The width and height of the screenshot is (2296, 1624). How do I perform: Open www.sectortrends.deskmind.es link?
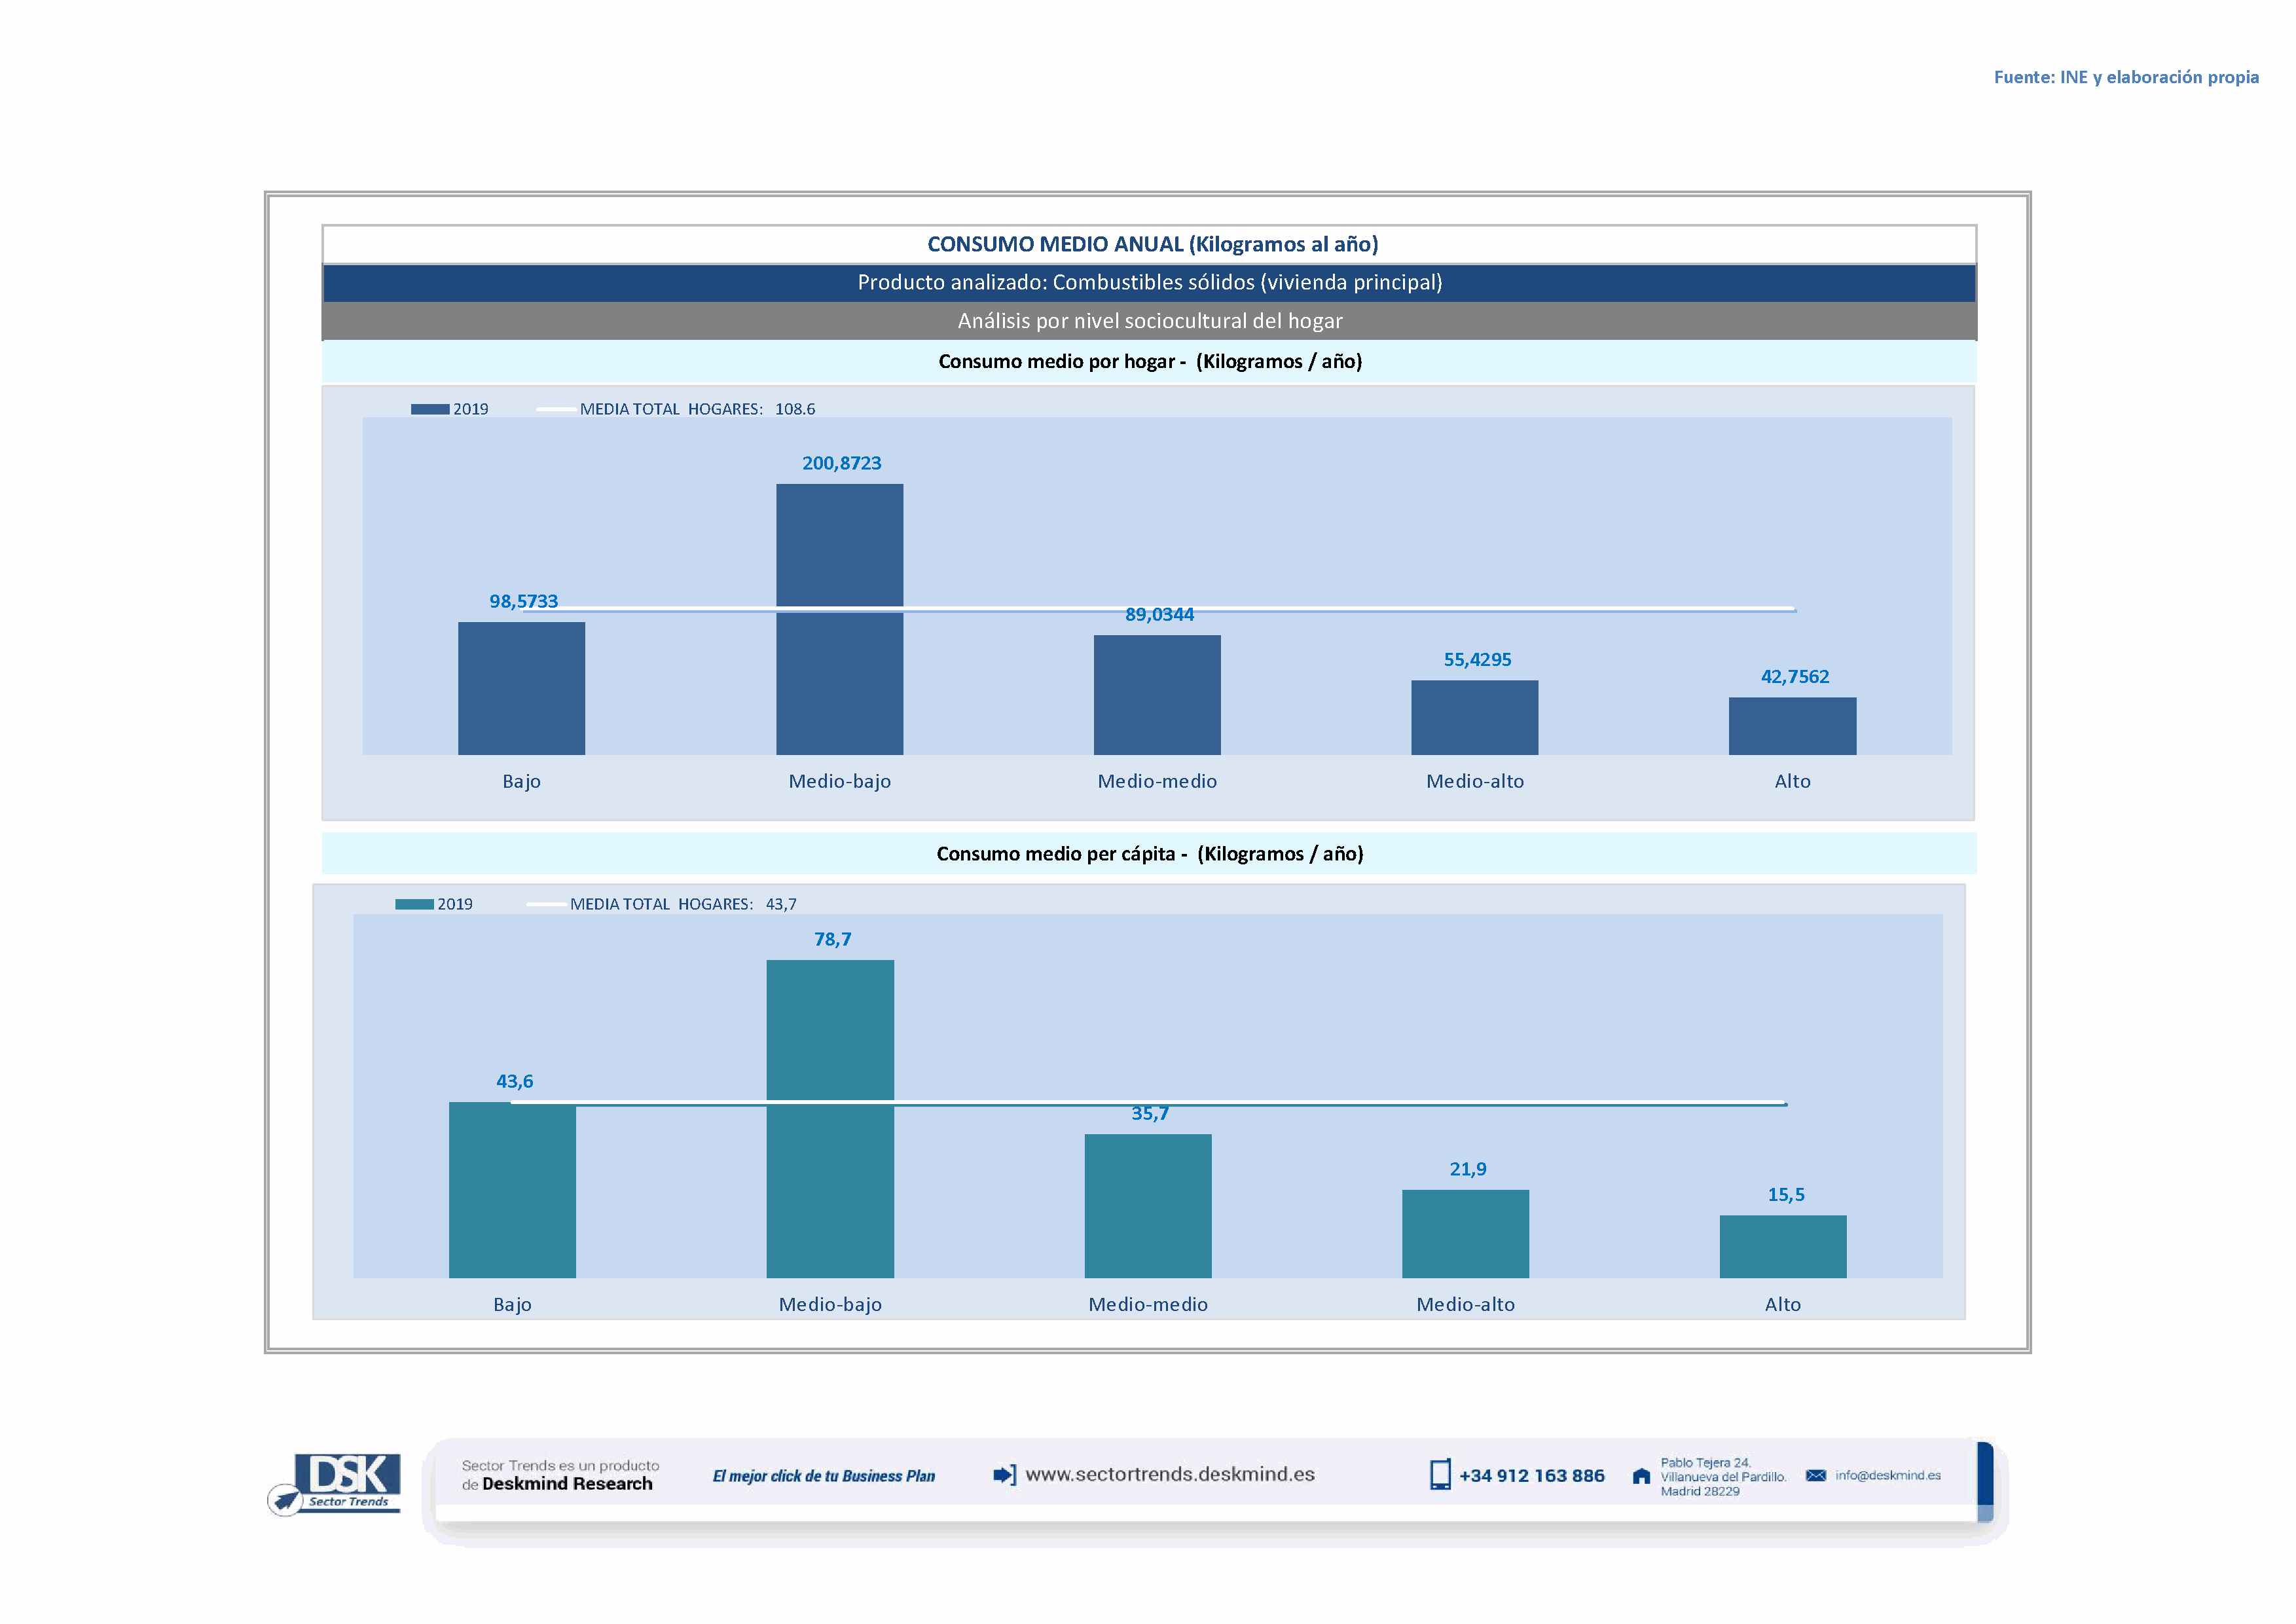coord(1170,1475)
